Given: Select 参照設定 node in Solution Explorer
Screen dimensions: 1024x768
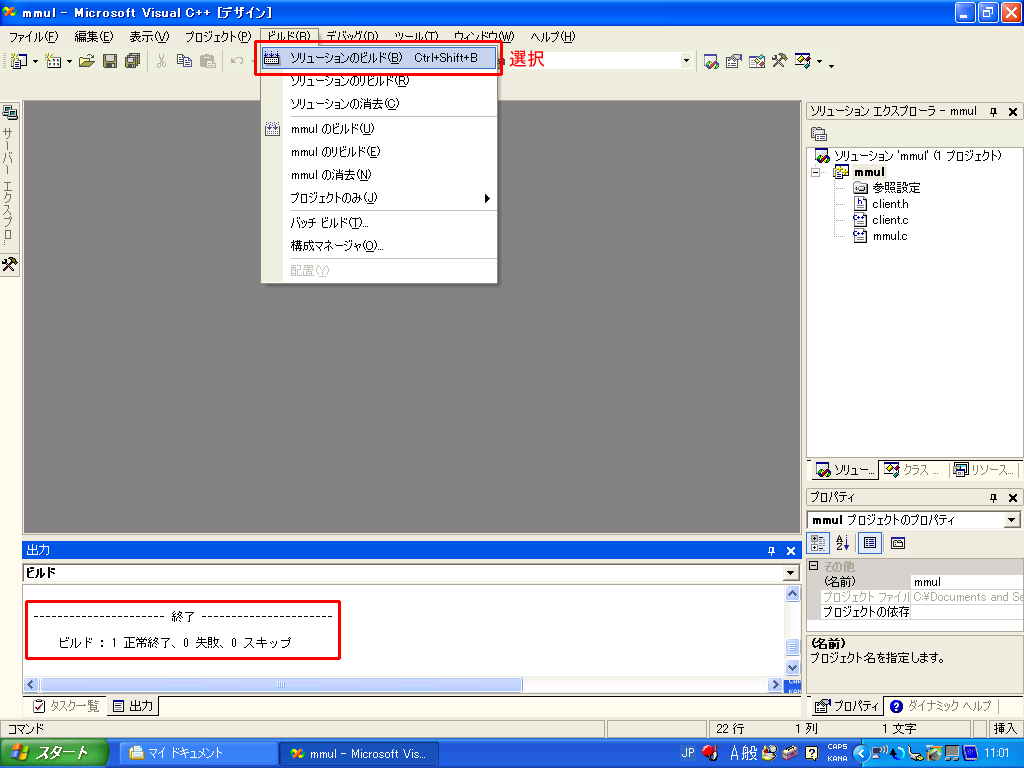Looking at the screenshot, I should click(x=897, y=188).
